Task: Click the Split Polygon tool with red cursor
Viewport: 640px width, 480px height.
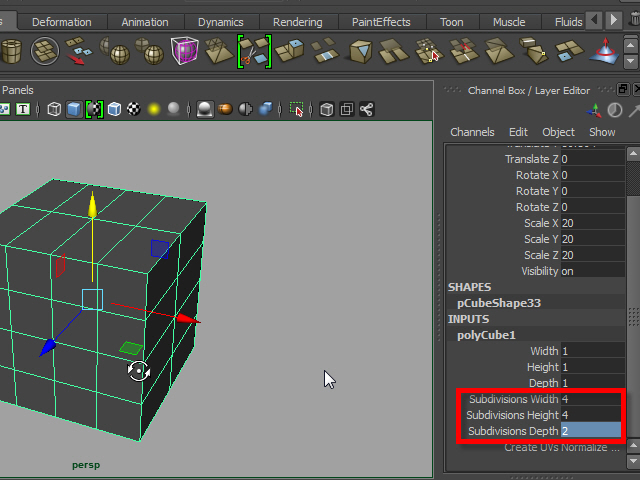Action: pyautogui.click(x=429, y=51)
